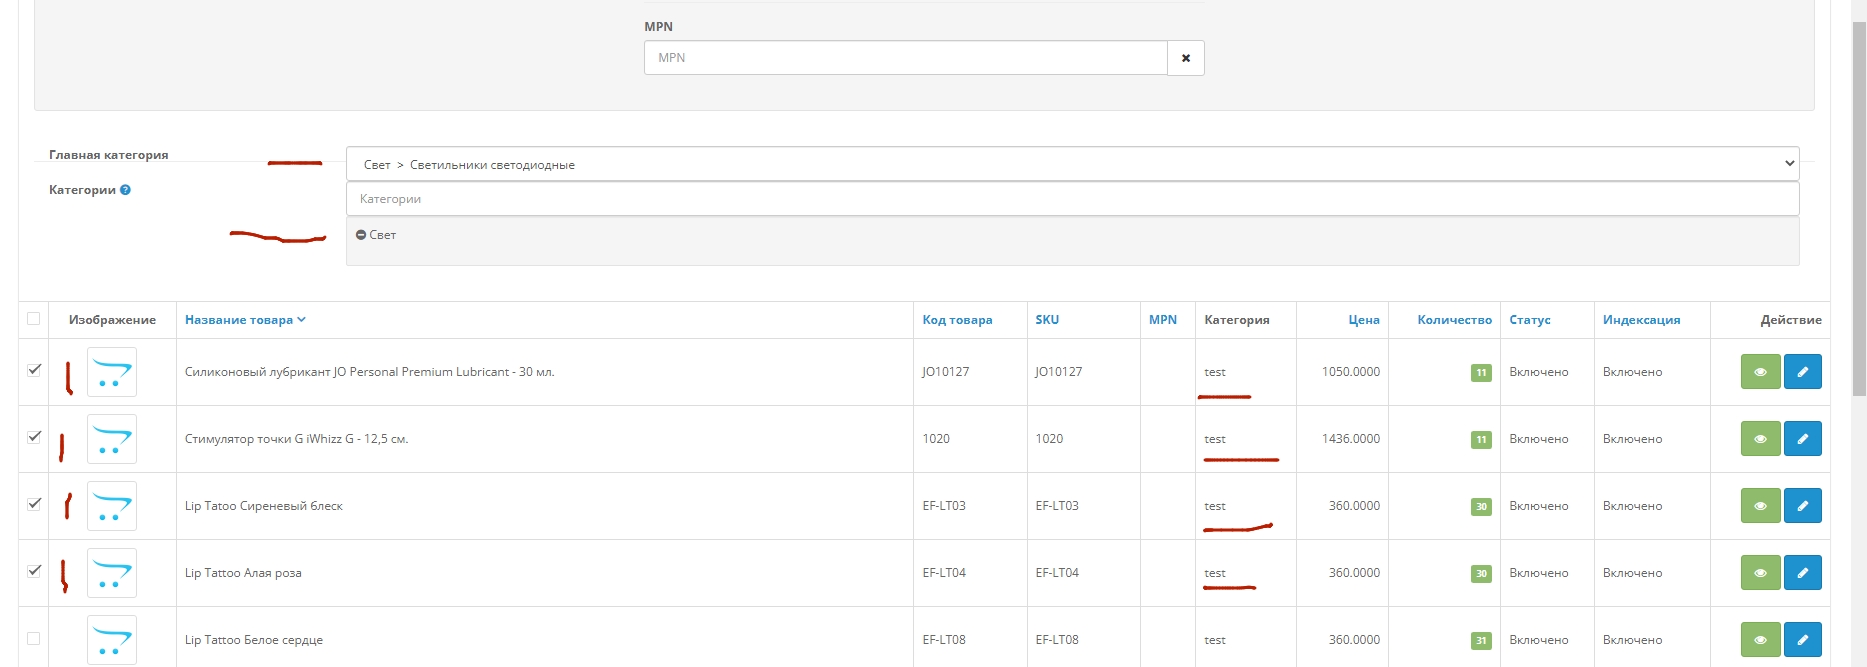
Task: Clear the MPN filter field
Action: coord(1185,58)
